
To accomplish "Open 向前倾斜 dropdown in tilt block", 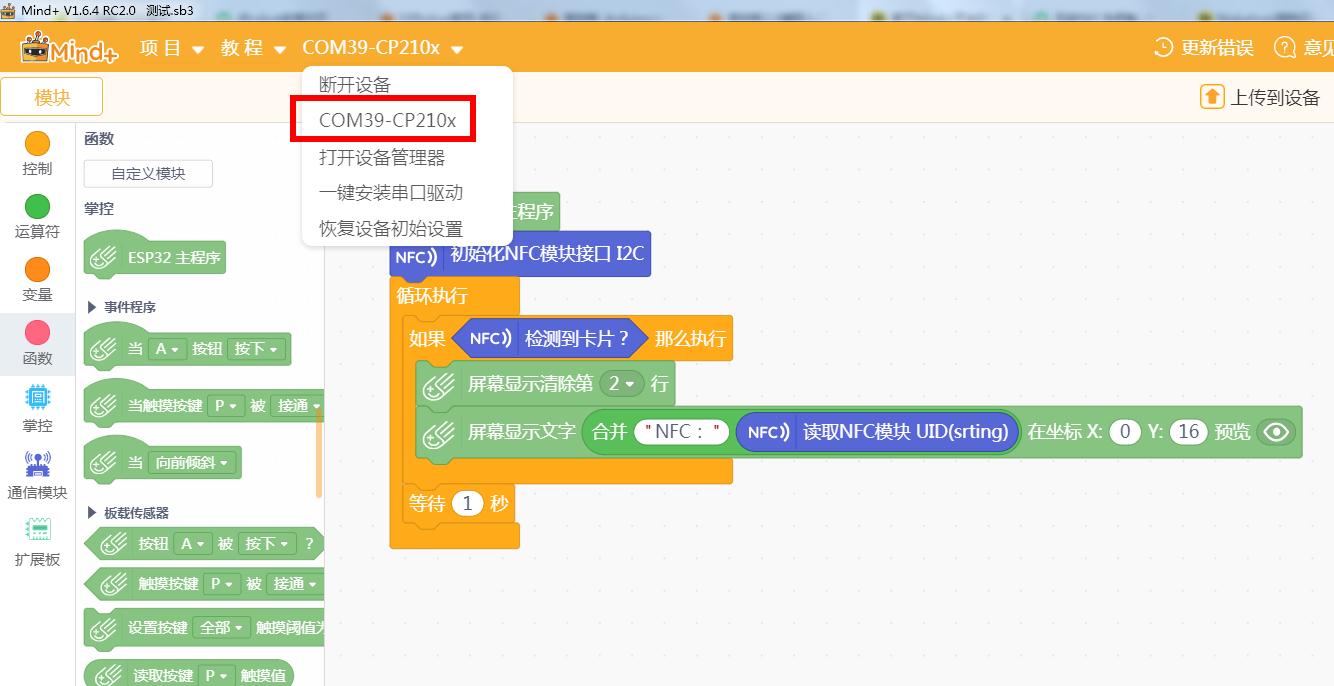I will point(194,463).
